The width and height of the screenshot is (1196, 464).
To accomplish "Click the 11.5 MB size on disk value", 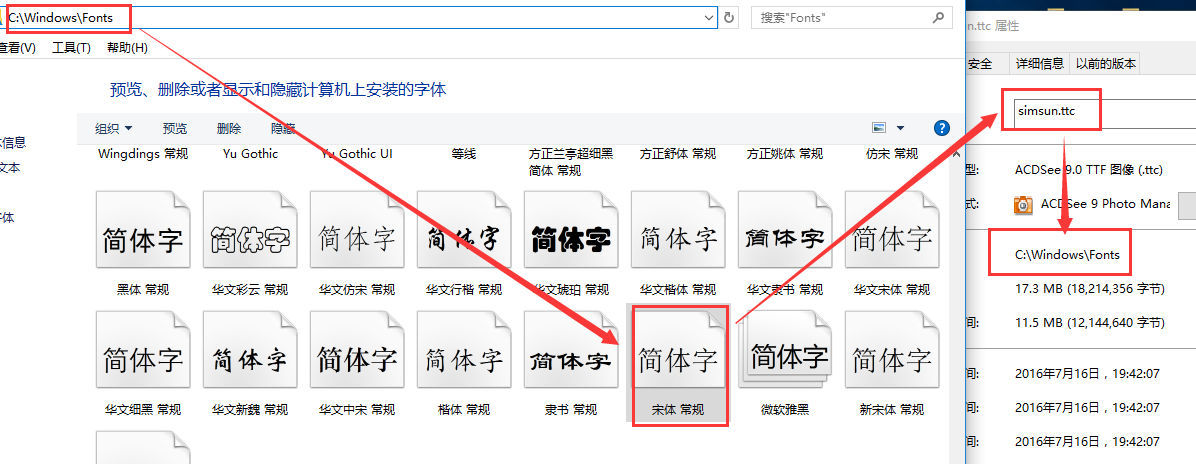I will coord(1090,324).
